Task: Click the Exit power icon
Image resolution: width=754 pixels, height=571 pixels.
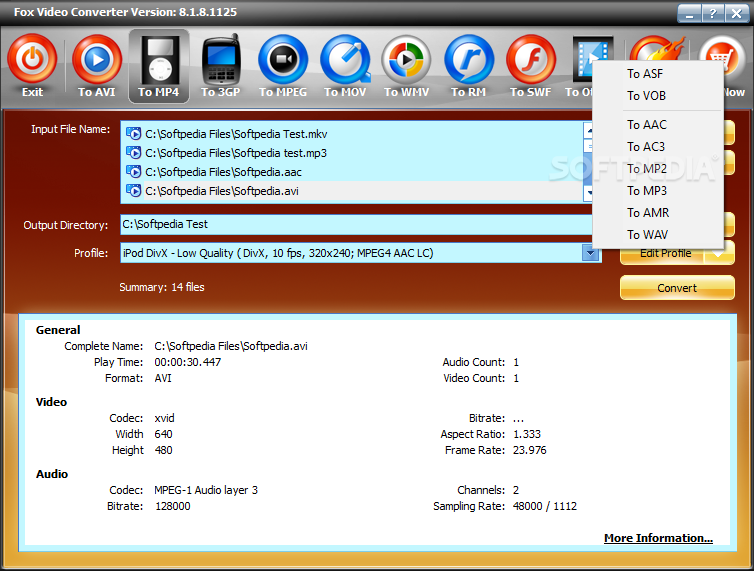Action: point(32,60)
